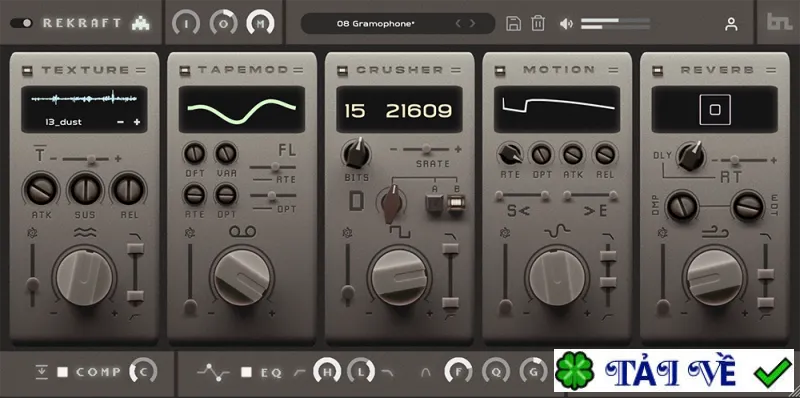Click the brand logo in top right
800x398 pixels.
coord(779,22)
